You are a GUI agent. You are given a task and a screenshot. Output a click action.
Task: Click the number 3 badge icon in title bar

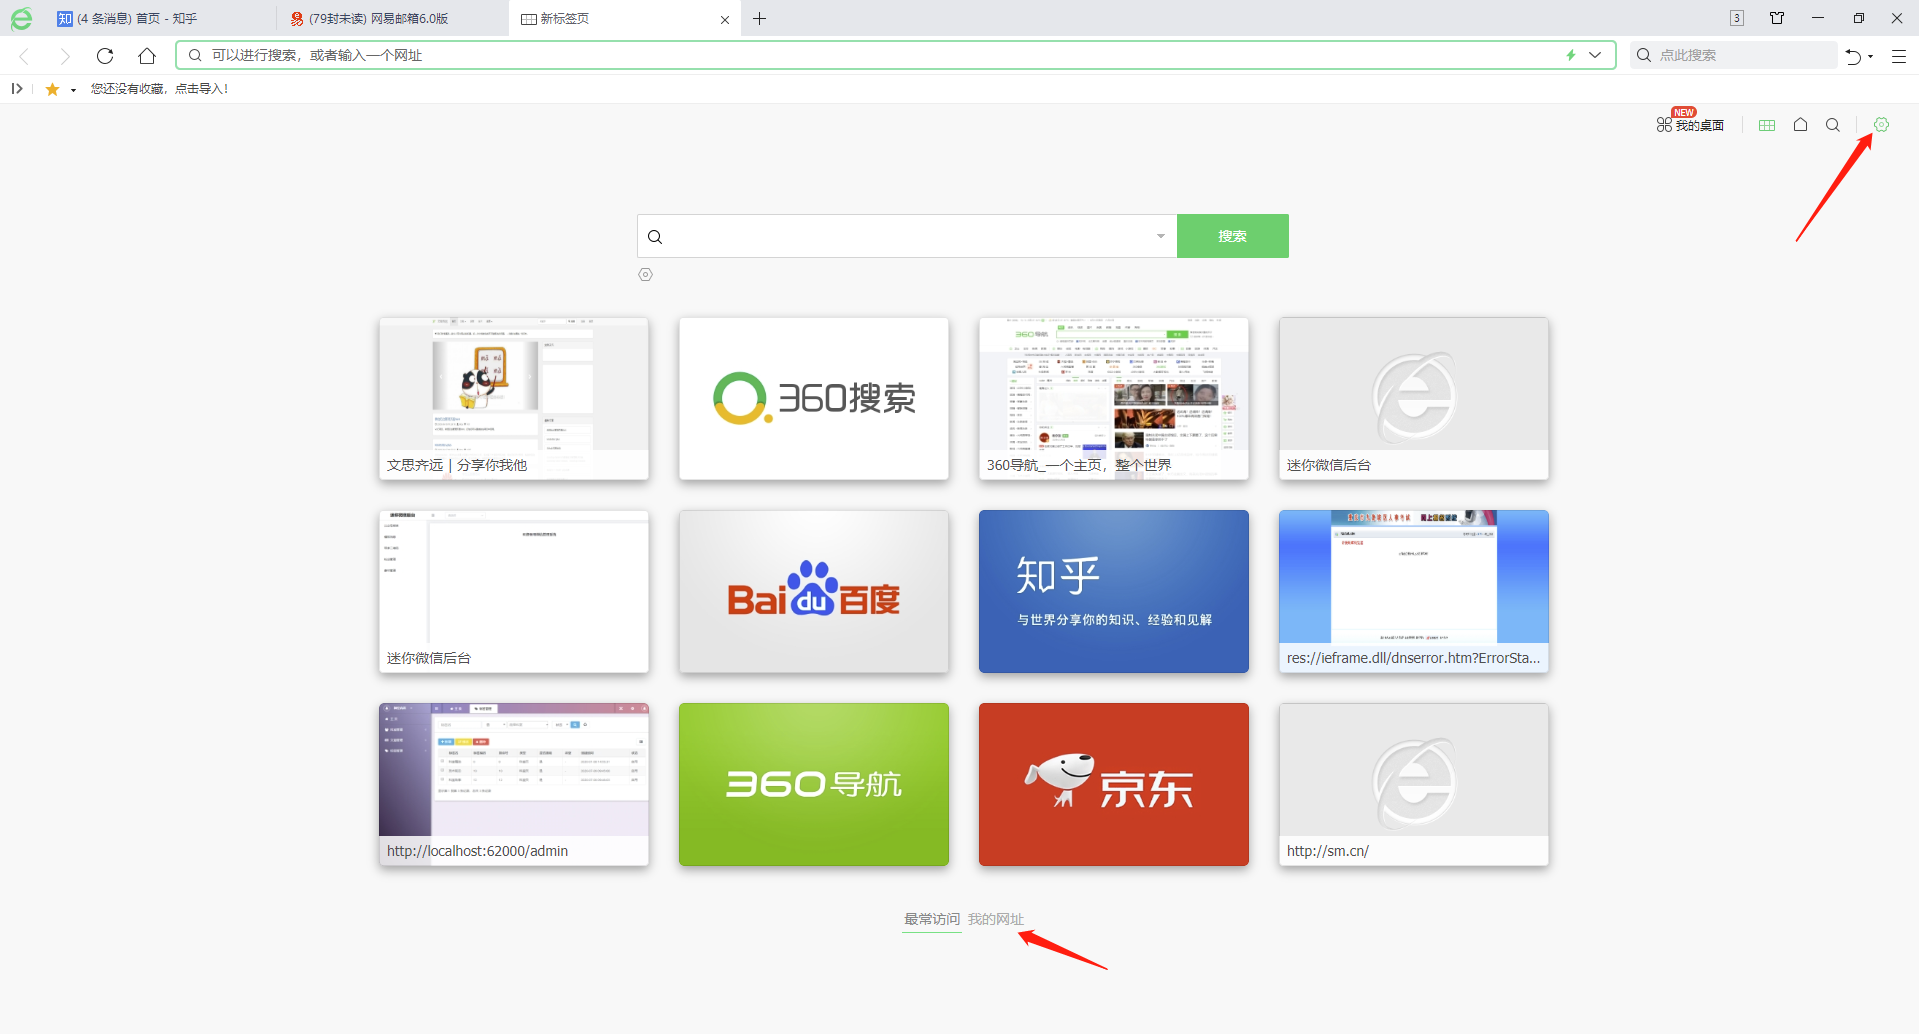pos(1737,18)
